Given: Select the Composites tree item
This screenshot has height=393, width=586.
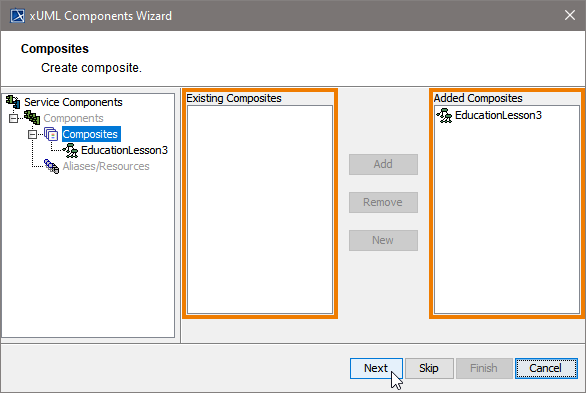Looking at the screenshot, I should coord(90,134).
